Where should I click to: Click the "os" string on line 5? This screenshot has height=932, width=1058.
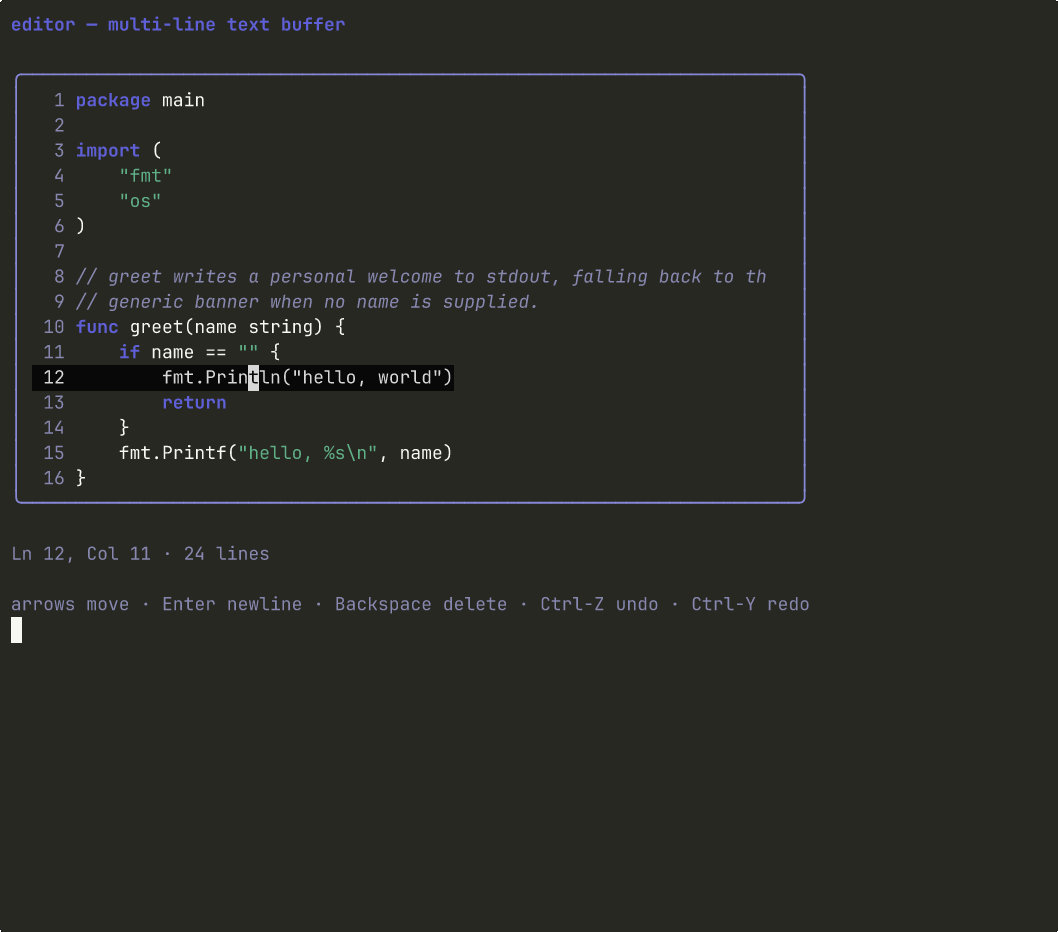pos(140,201)
